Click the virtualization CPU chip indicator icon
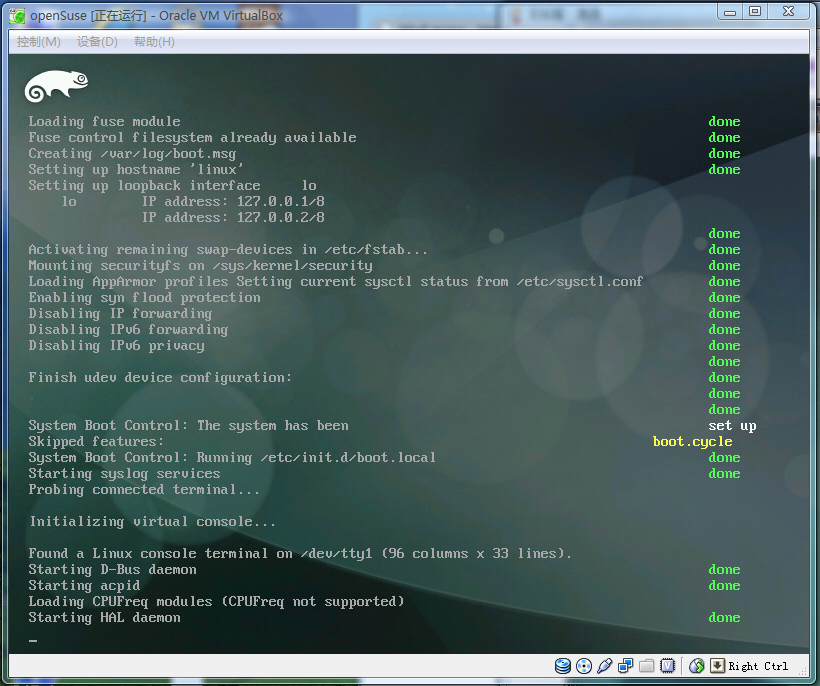This screenshot has width=820, height=686. tap(667, 666)
